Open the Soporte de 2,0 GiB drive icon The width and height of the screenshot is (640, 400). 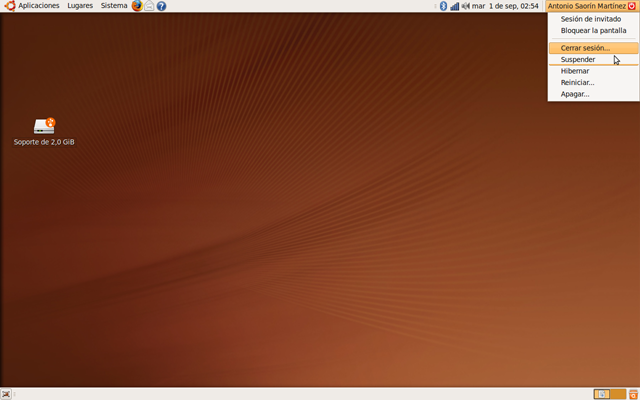(x=44, y=126)
